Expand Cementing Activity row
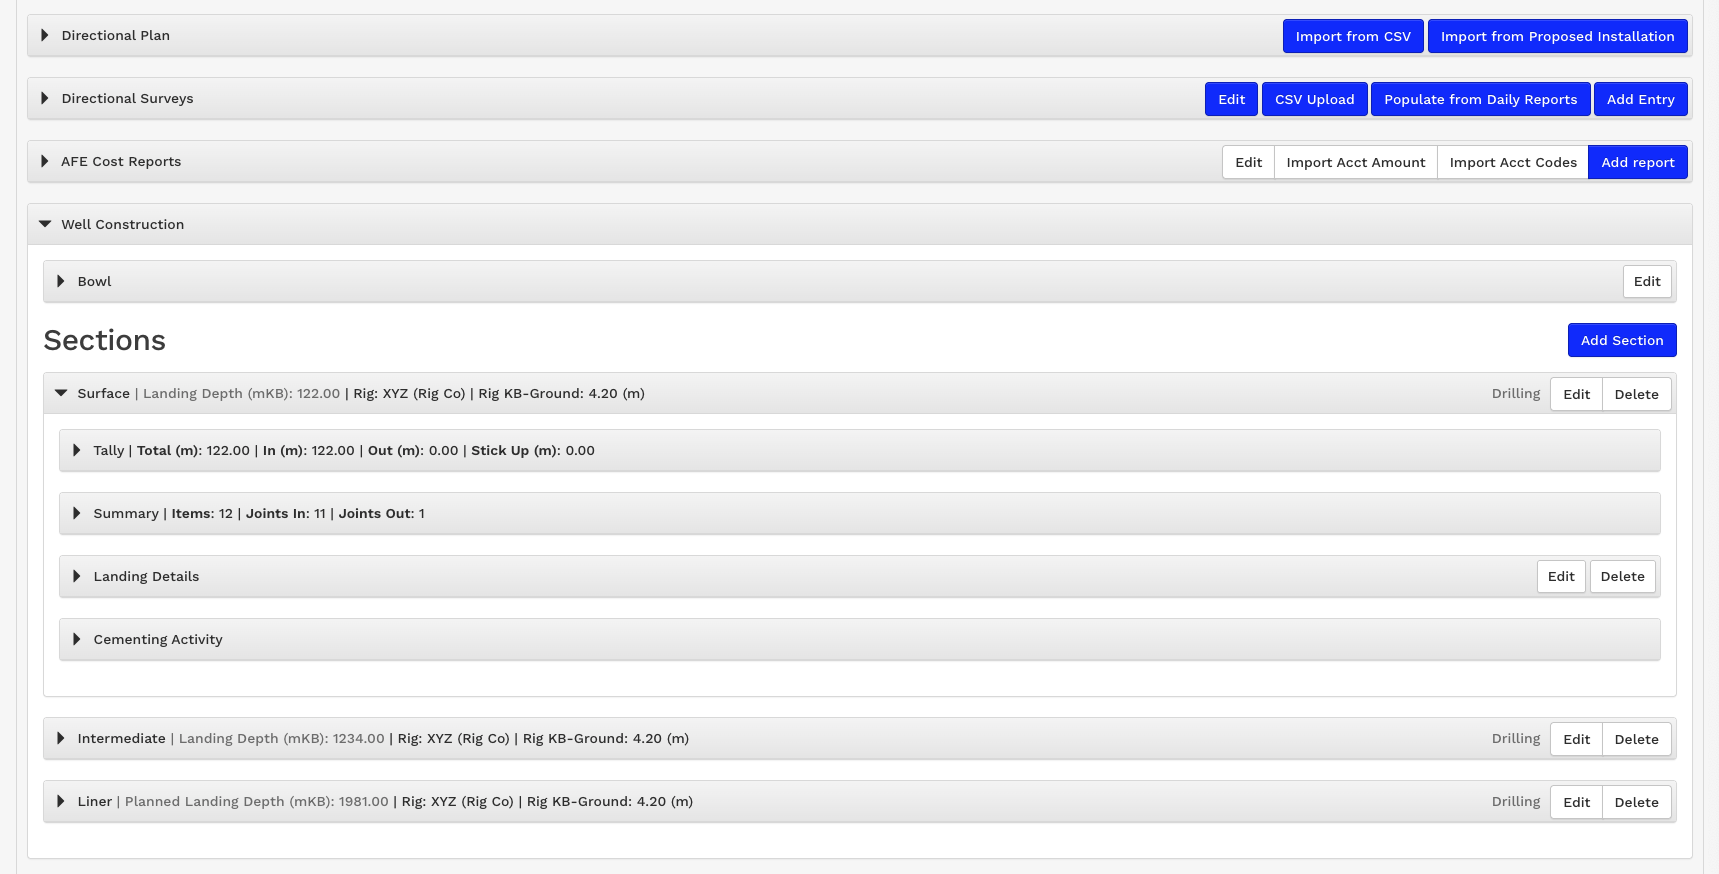 coord(77,640)
